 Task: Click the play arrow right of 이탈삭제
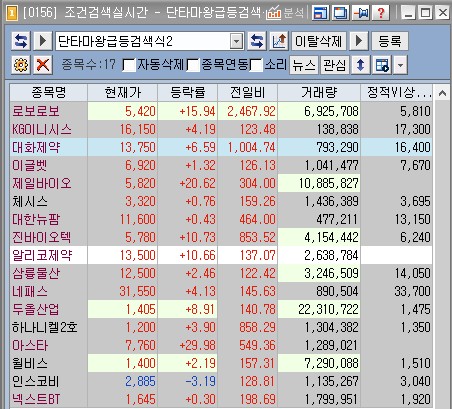tap(359, 41)
